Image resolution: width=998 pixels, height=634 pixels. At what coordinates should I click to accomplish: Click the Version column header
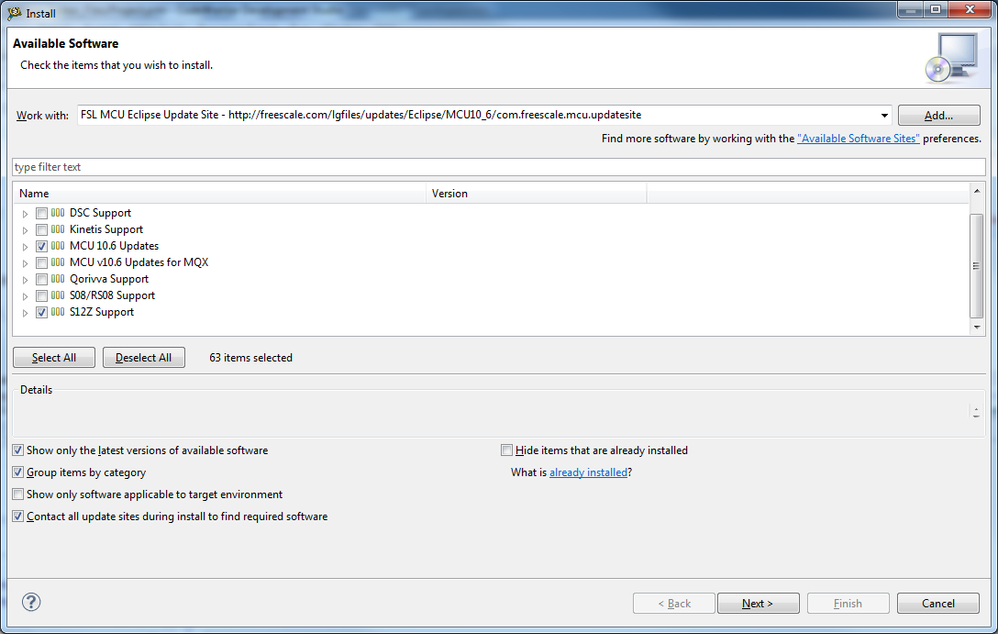click(537, 194)
